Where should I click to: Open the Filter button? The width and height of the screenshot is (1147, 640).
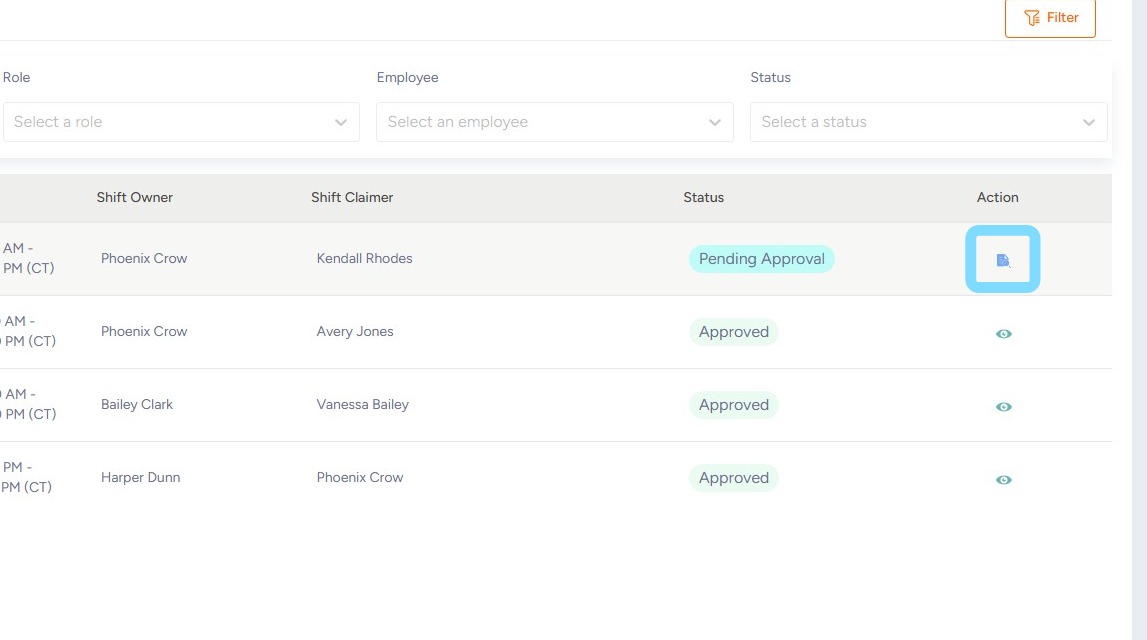(1050, 18)
